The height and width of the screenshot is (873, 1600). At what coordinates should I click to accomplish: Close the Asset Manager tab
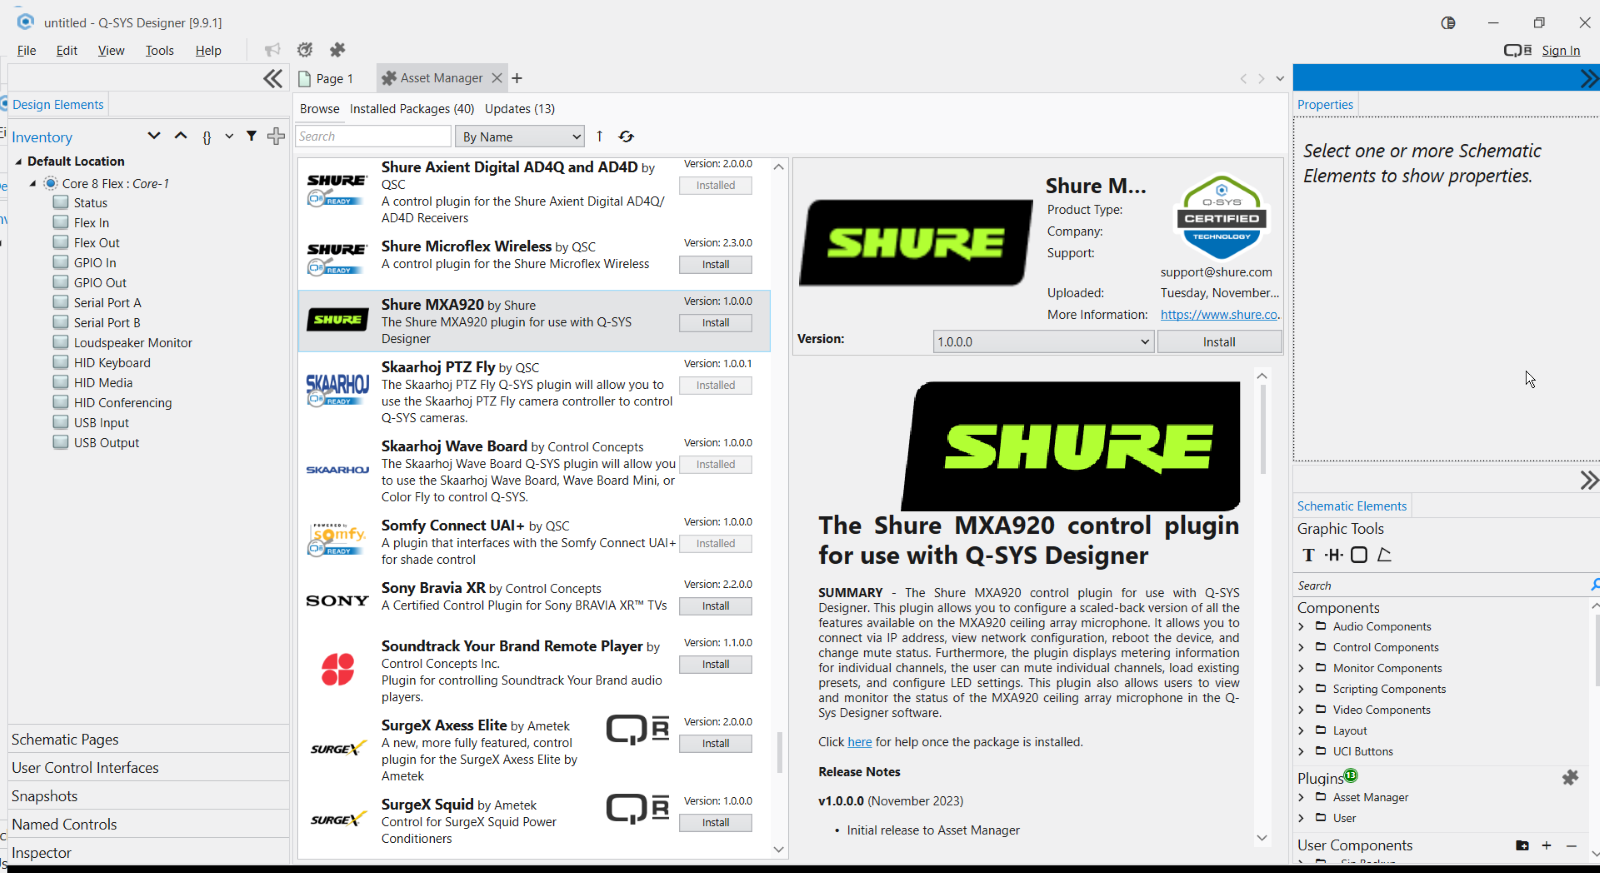(496, 78)
